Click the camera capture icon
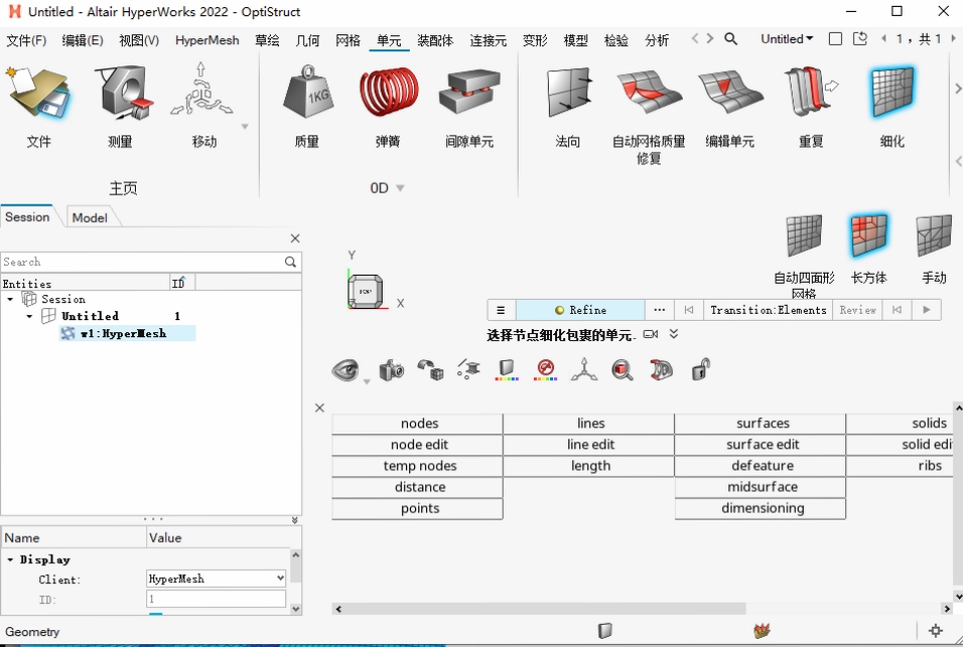The height and width of the screenshot is (647, 963). click(x=391, y=370)
